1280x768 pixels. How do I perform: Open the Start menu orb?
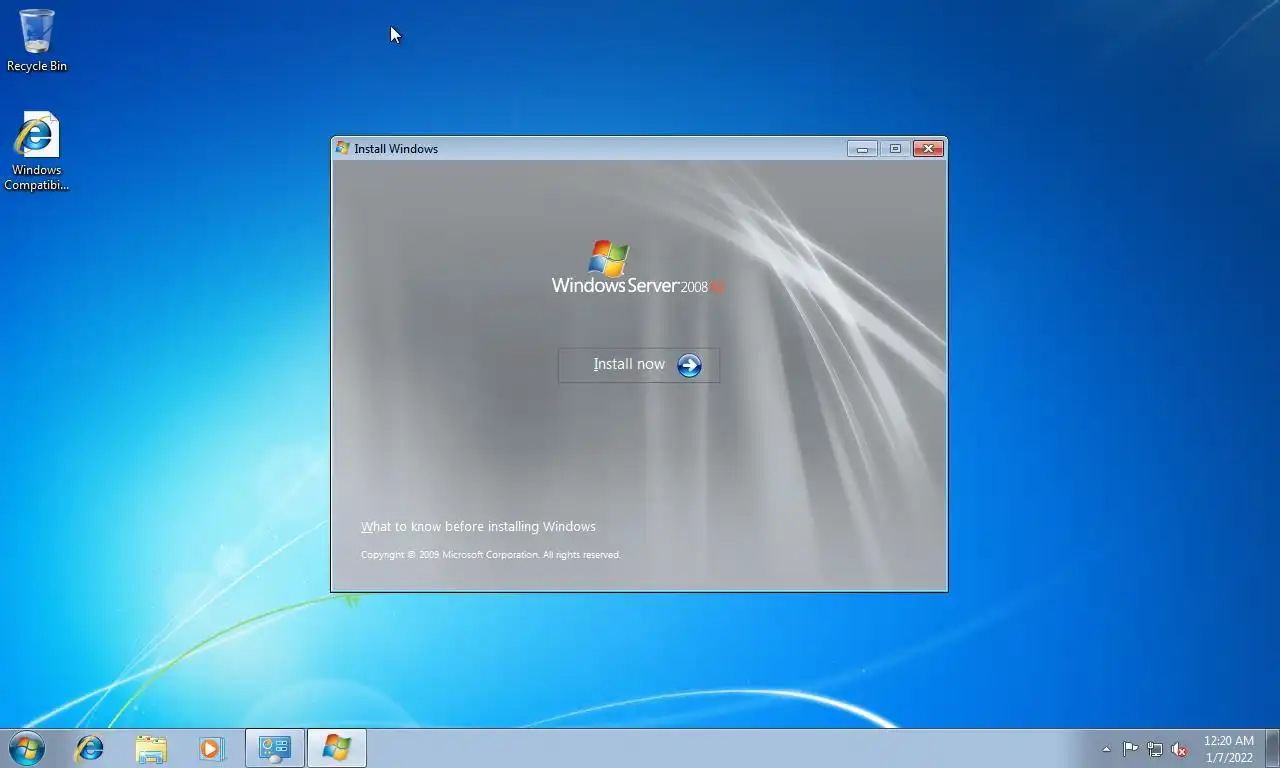point(26,748)
